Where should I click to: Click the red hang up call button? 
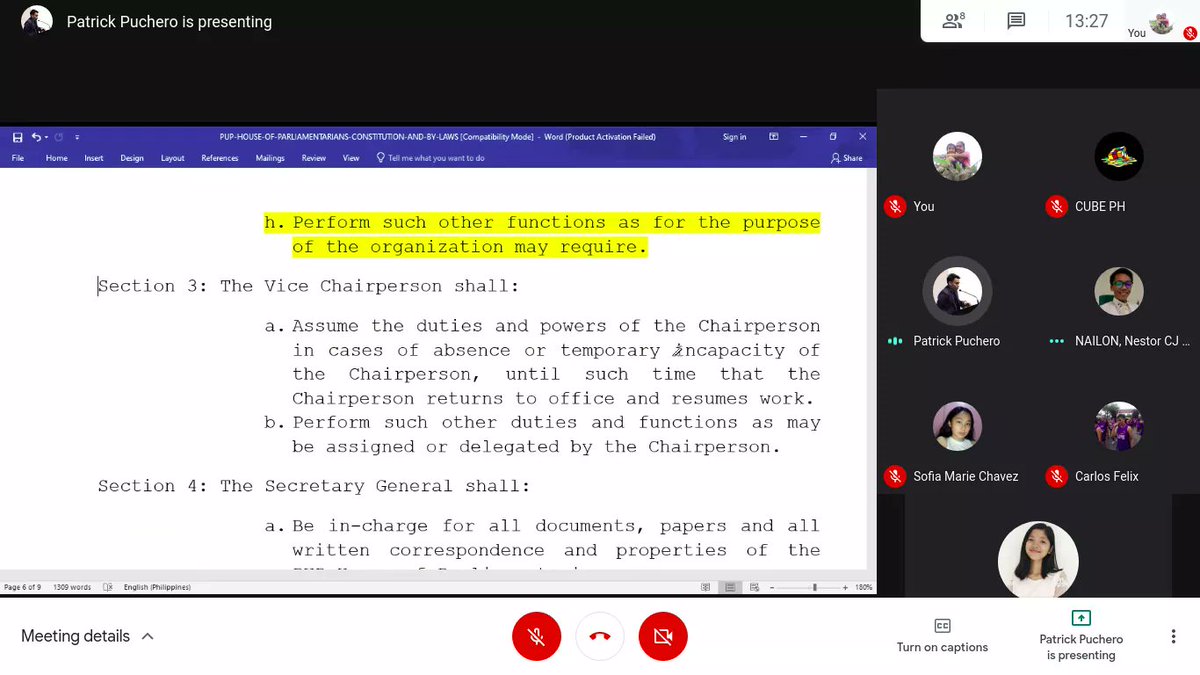click(x=600, y=636)
